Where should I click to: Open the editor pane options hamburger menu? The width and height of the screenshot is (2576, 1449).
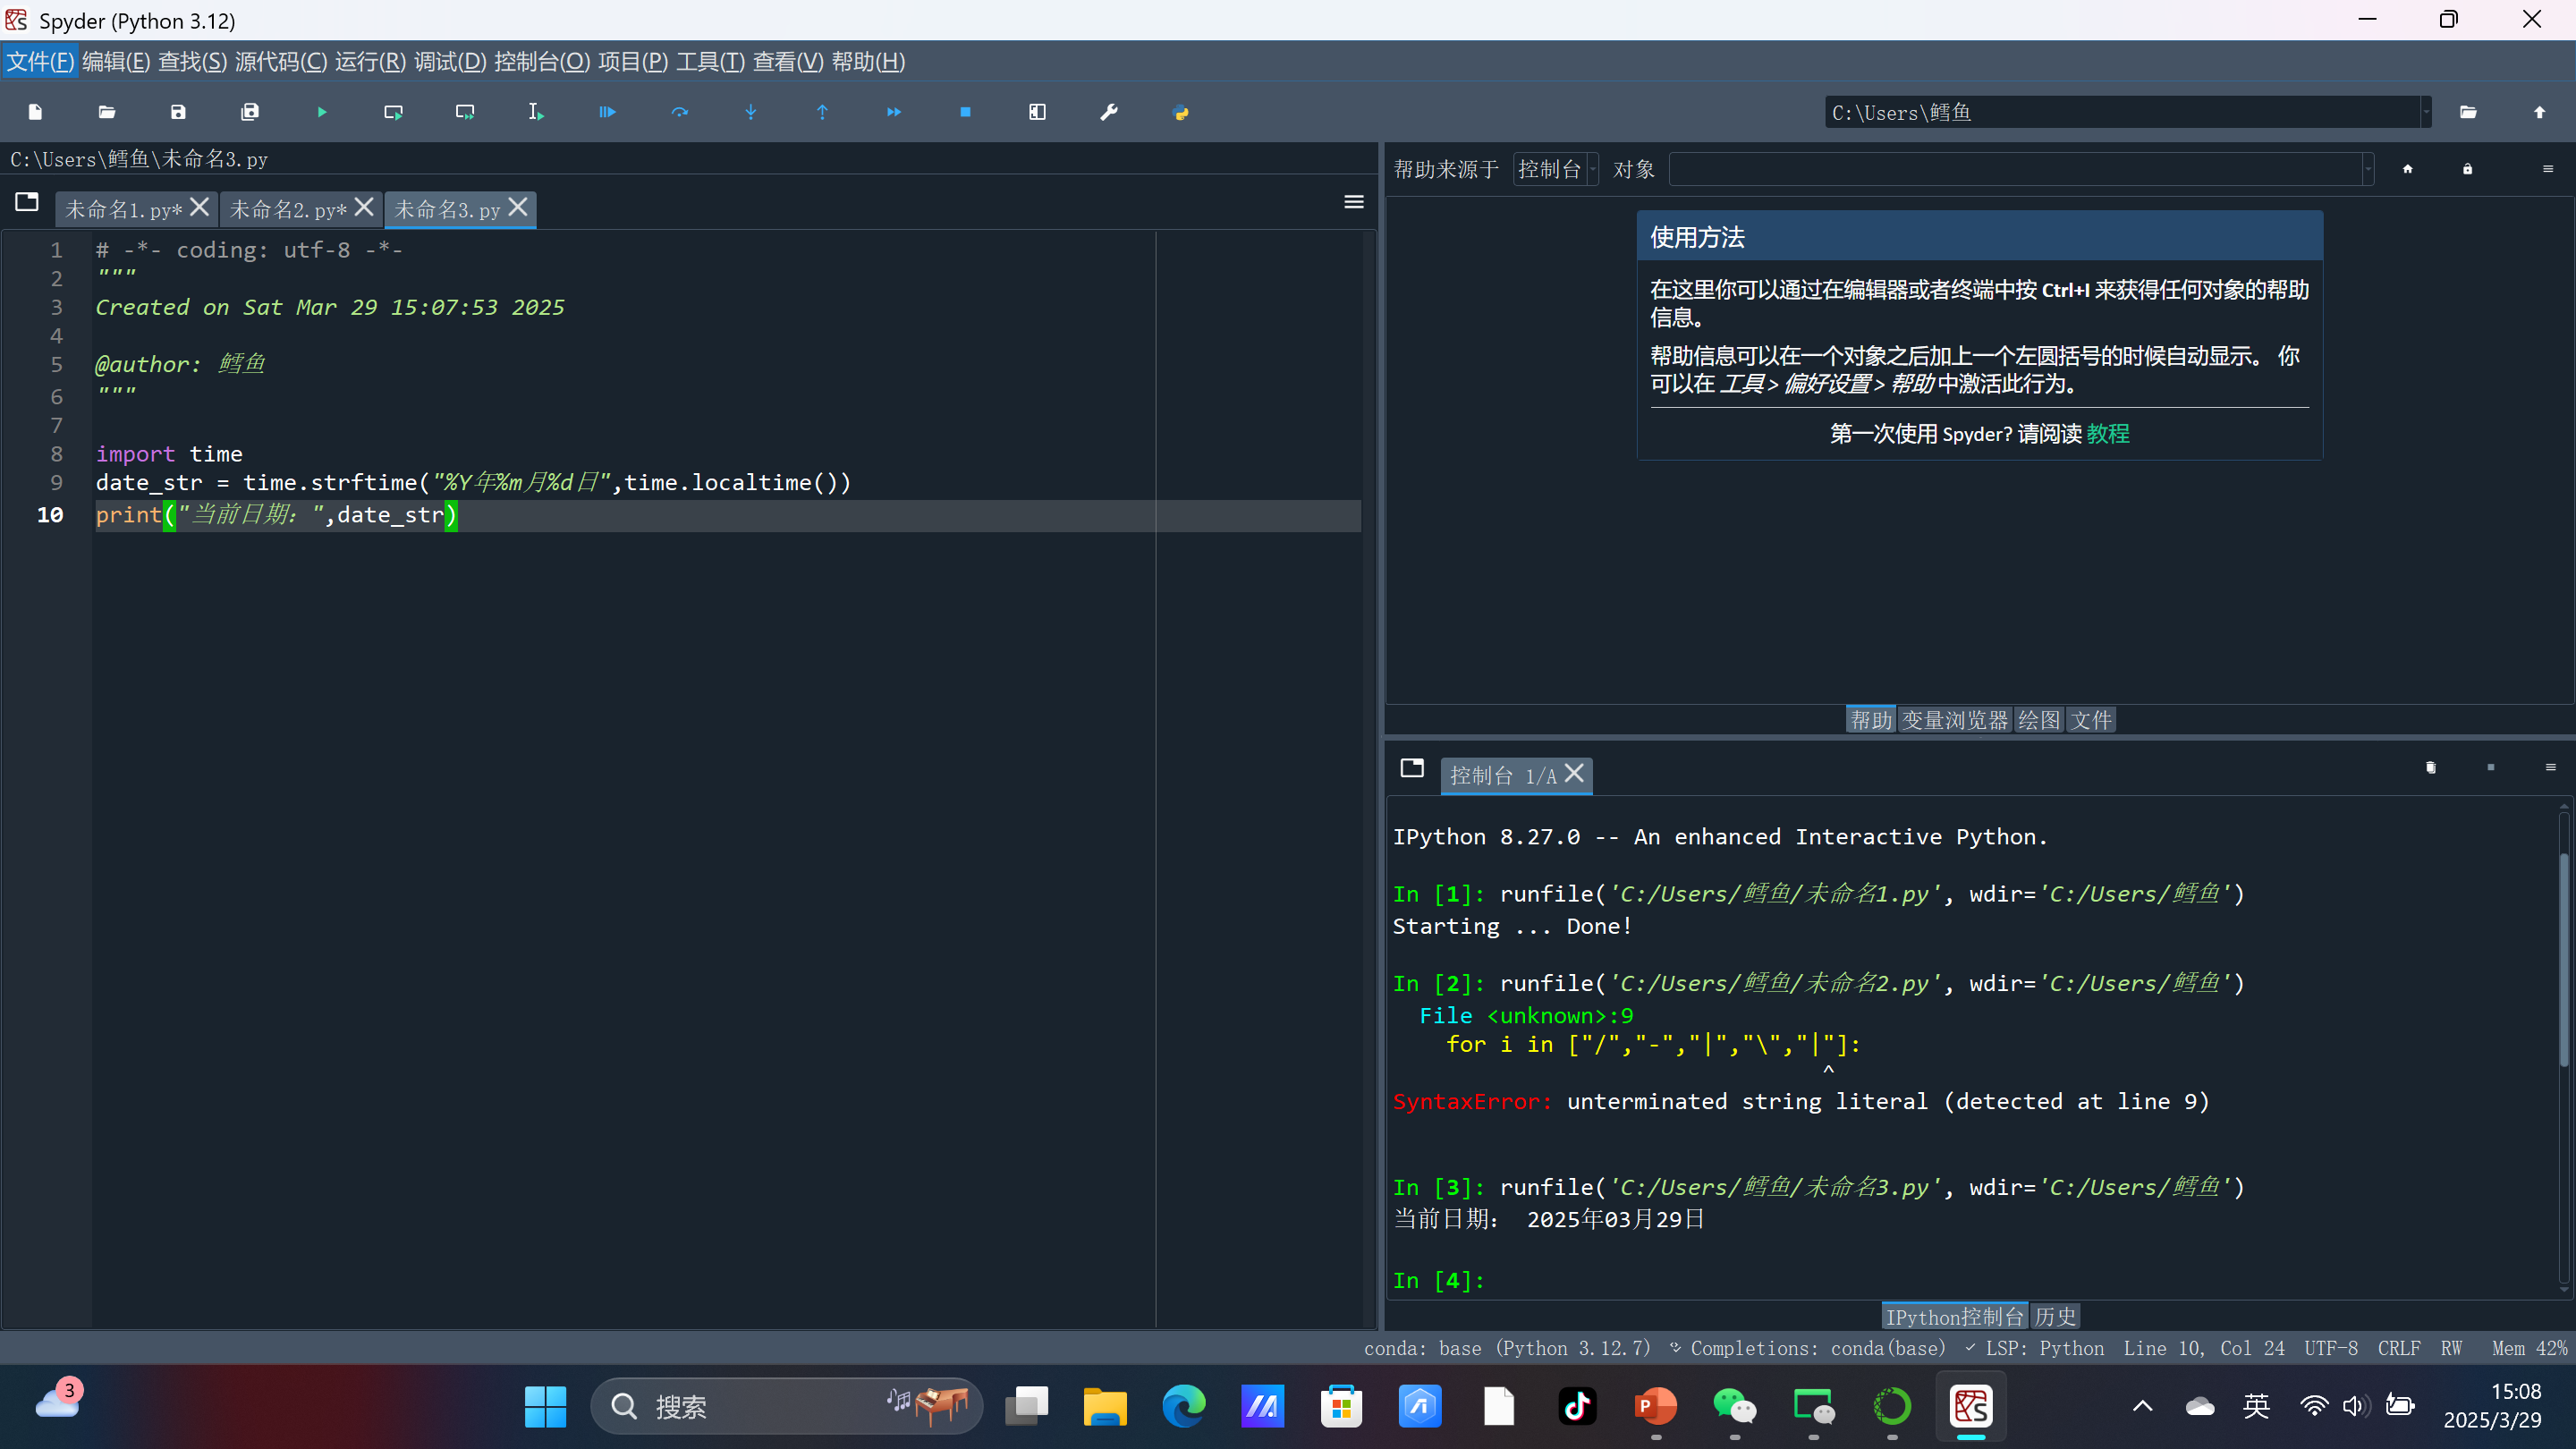click(1354, 203)
